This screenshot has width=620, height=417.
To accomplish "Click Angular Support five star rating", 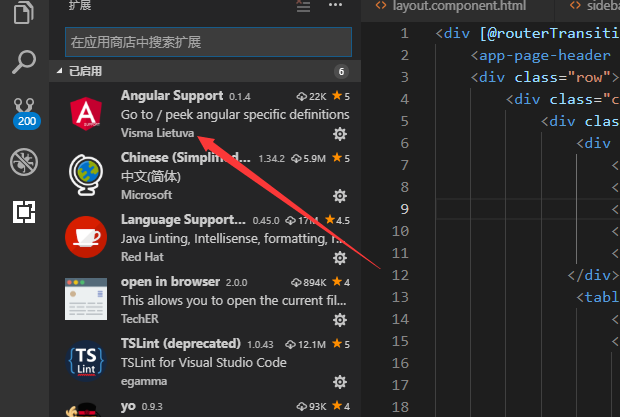I will click(341, 96).
